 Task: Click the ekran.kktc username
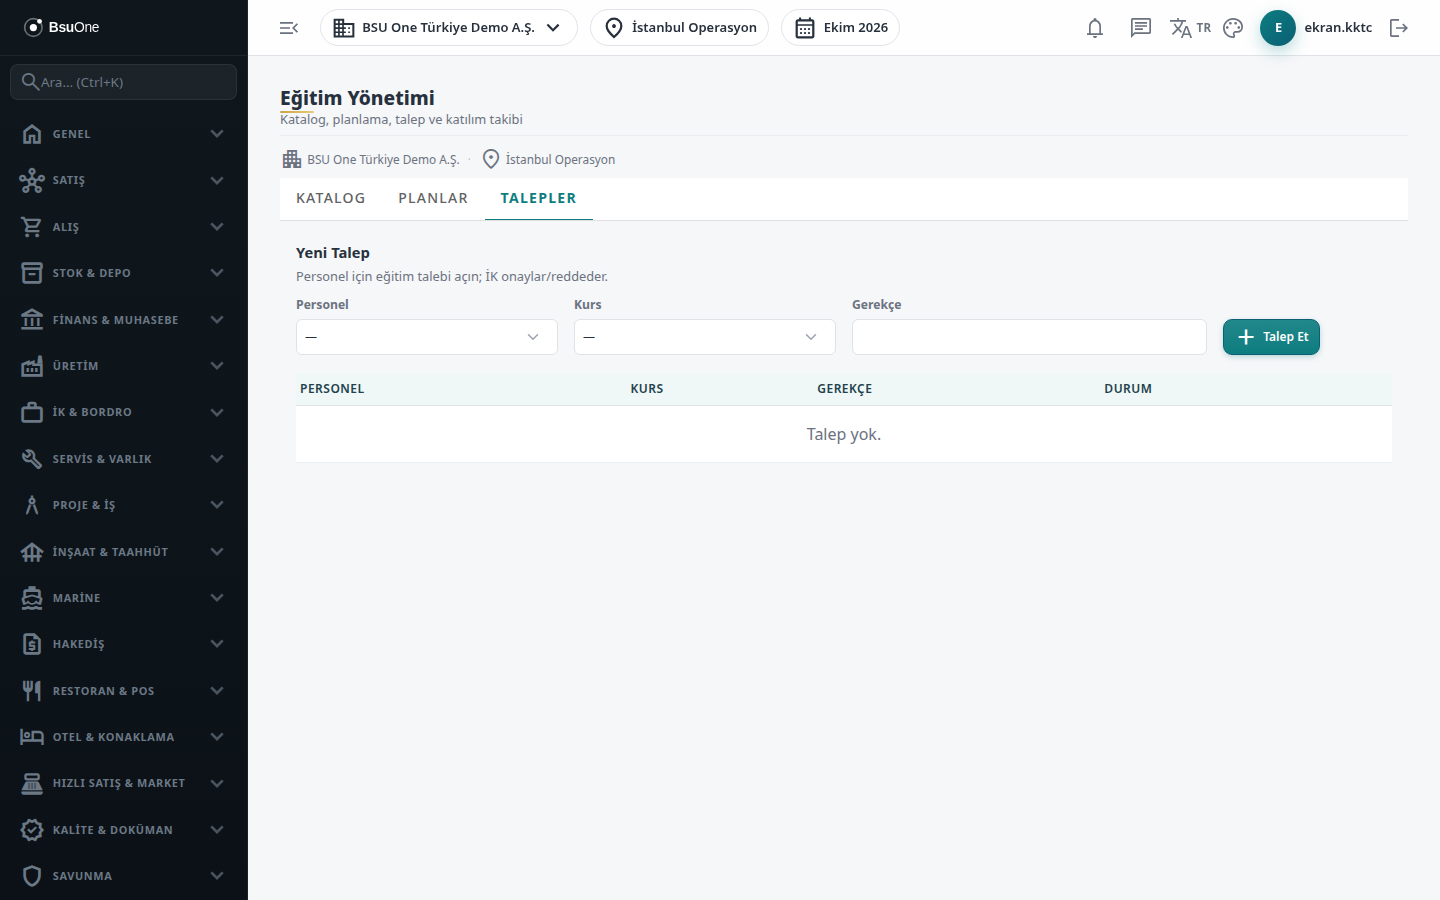point(1338,28)
